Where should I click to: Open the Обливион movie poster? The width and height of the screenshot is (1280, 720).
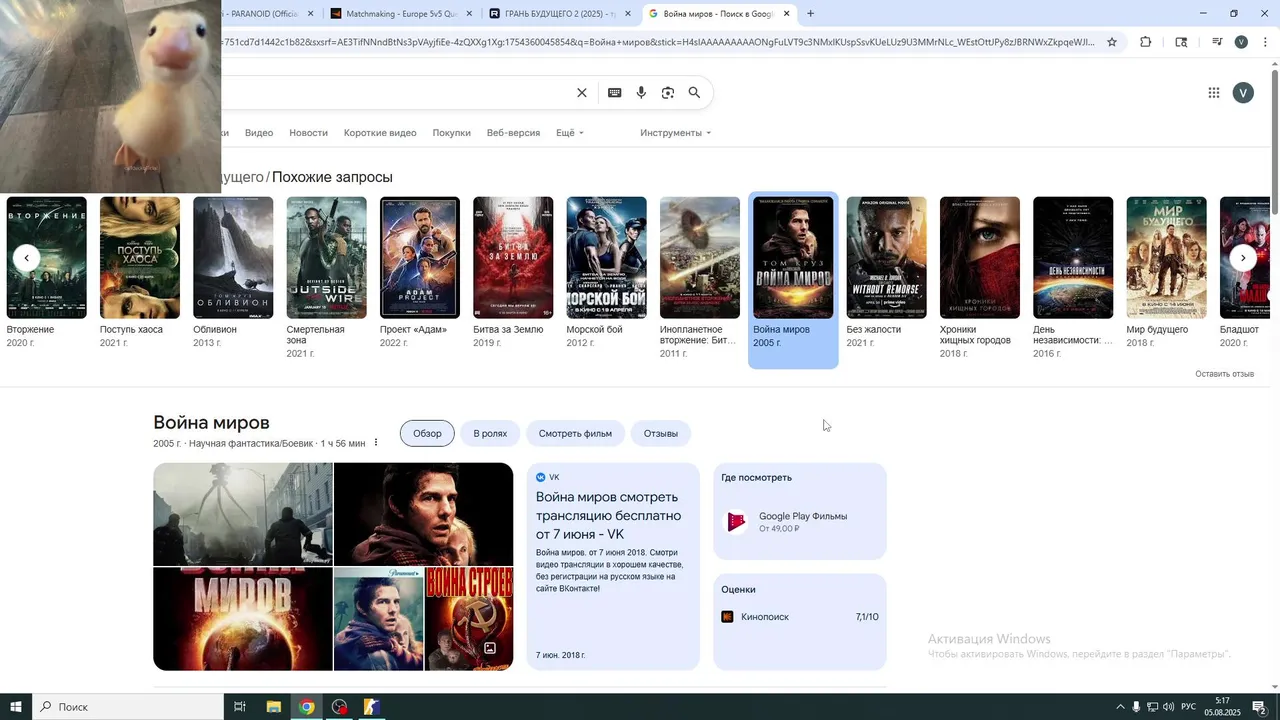[x=233, y=258]
